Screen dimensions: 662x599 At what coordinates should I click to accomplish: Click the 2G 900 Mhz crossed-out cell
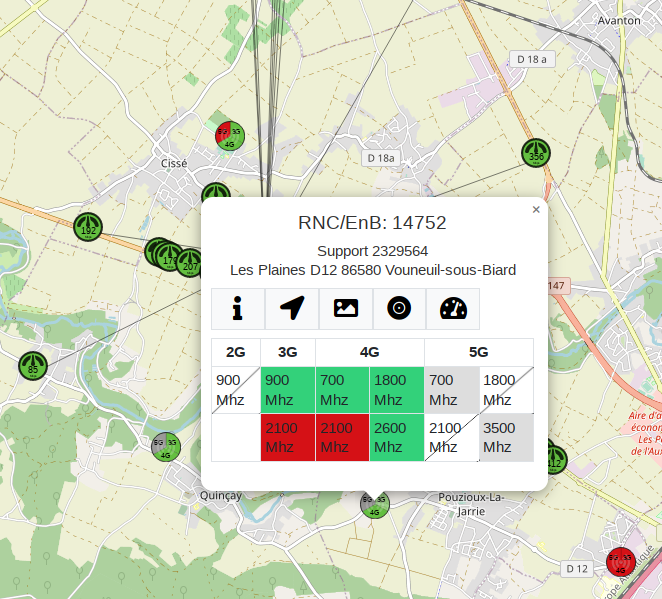(x=236, y=390)
